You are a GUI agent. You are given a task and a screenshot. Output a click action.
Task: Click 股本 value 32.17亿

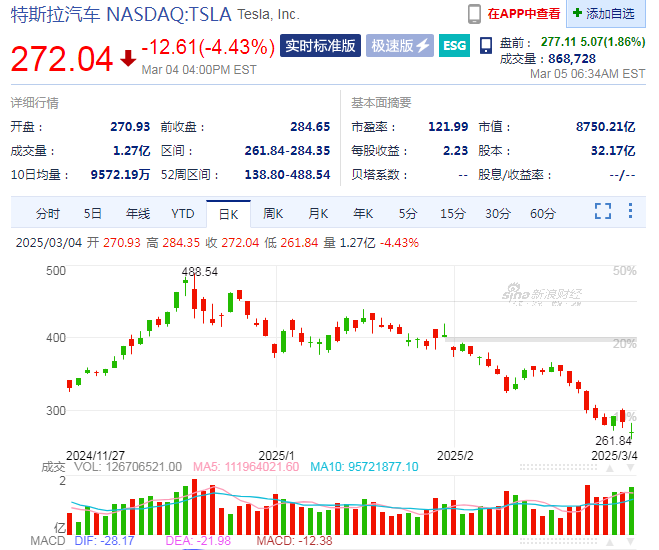pos(613,150)
